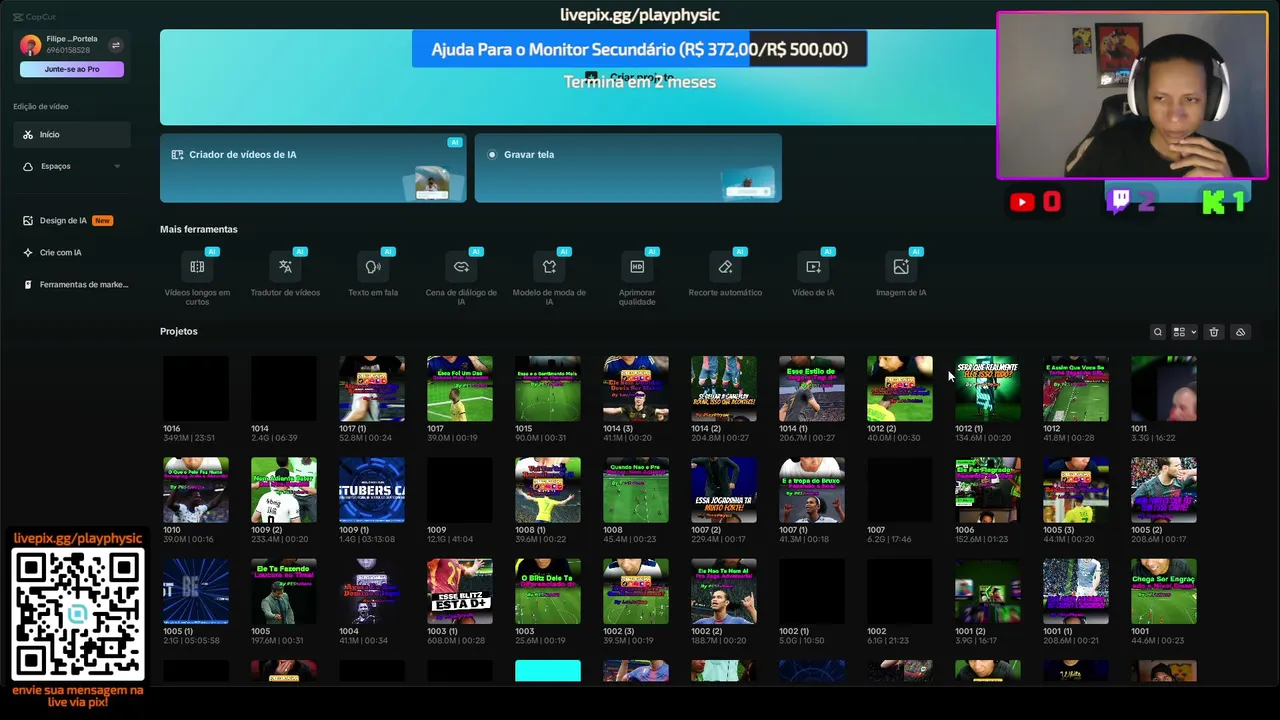Open project 1007 with 17:46 duration

tap(900, 490)
